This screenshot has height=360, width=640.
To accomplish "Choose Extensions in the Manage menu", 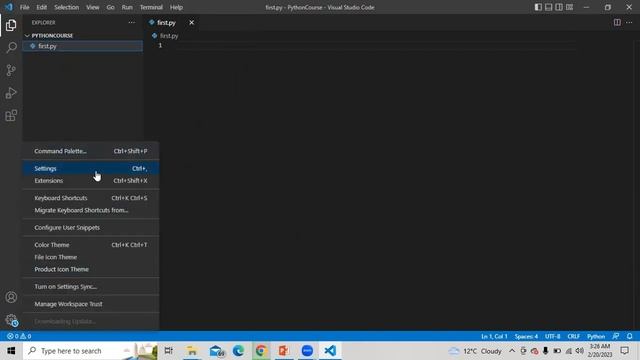I will pyautogui.click(x=91, y=180).
